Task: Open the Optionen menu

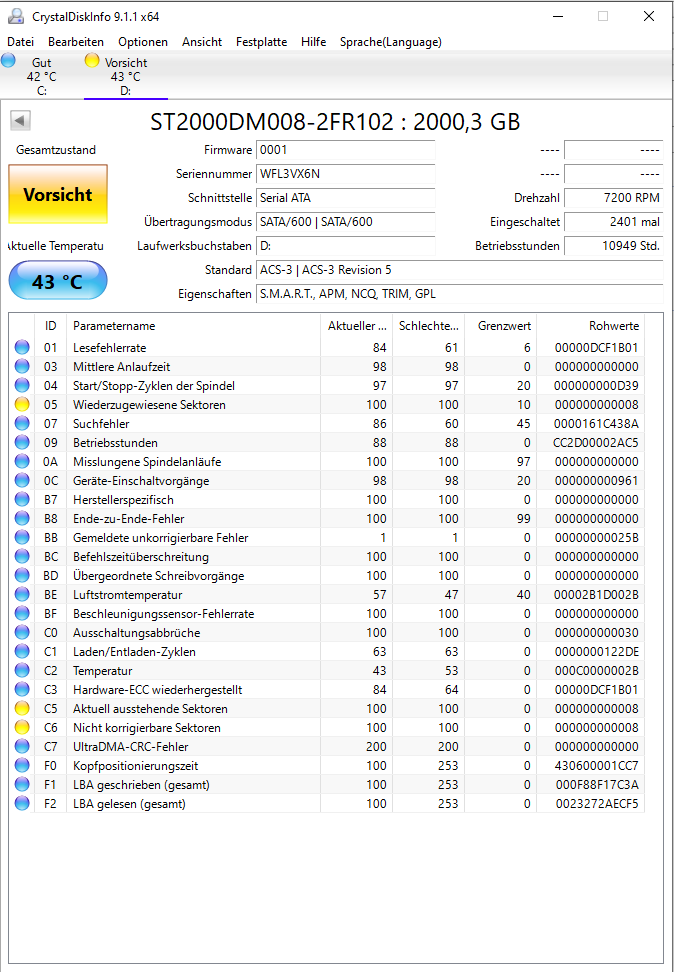Action: pos(143,42)
